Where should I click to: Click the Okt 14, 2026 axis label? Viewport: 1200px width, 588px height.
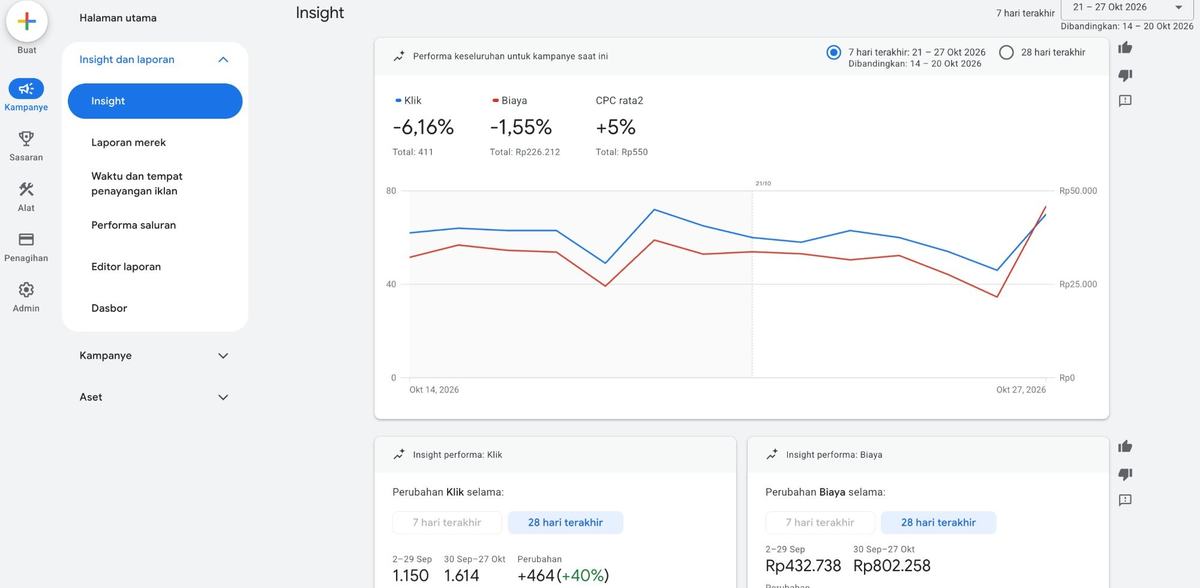[434, 390]
